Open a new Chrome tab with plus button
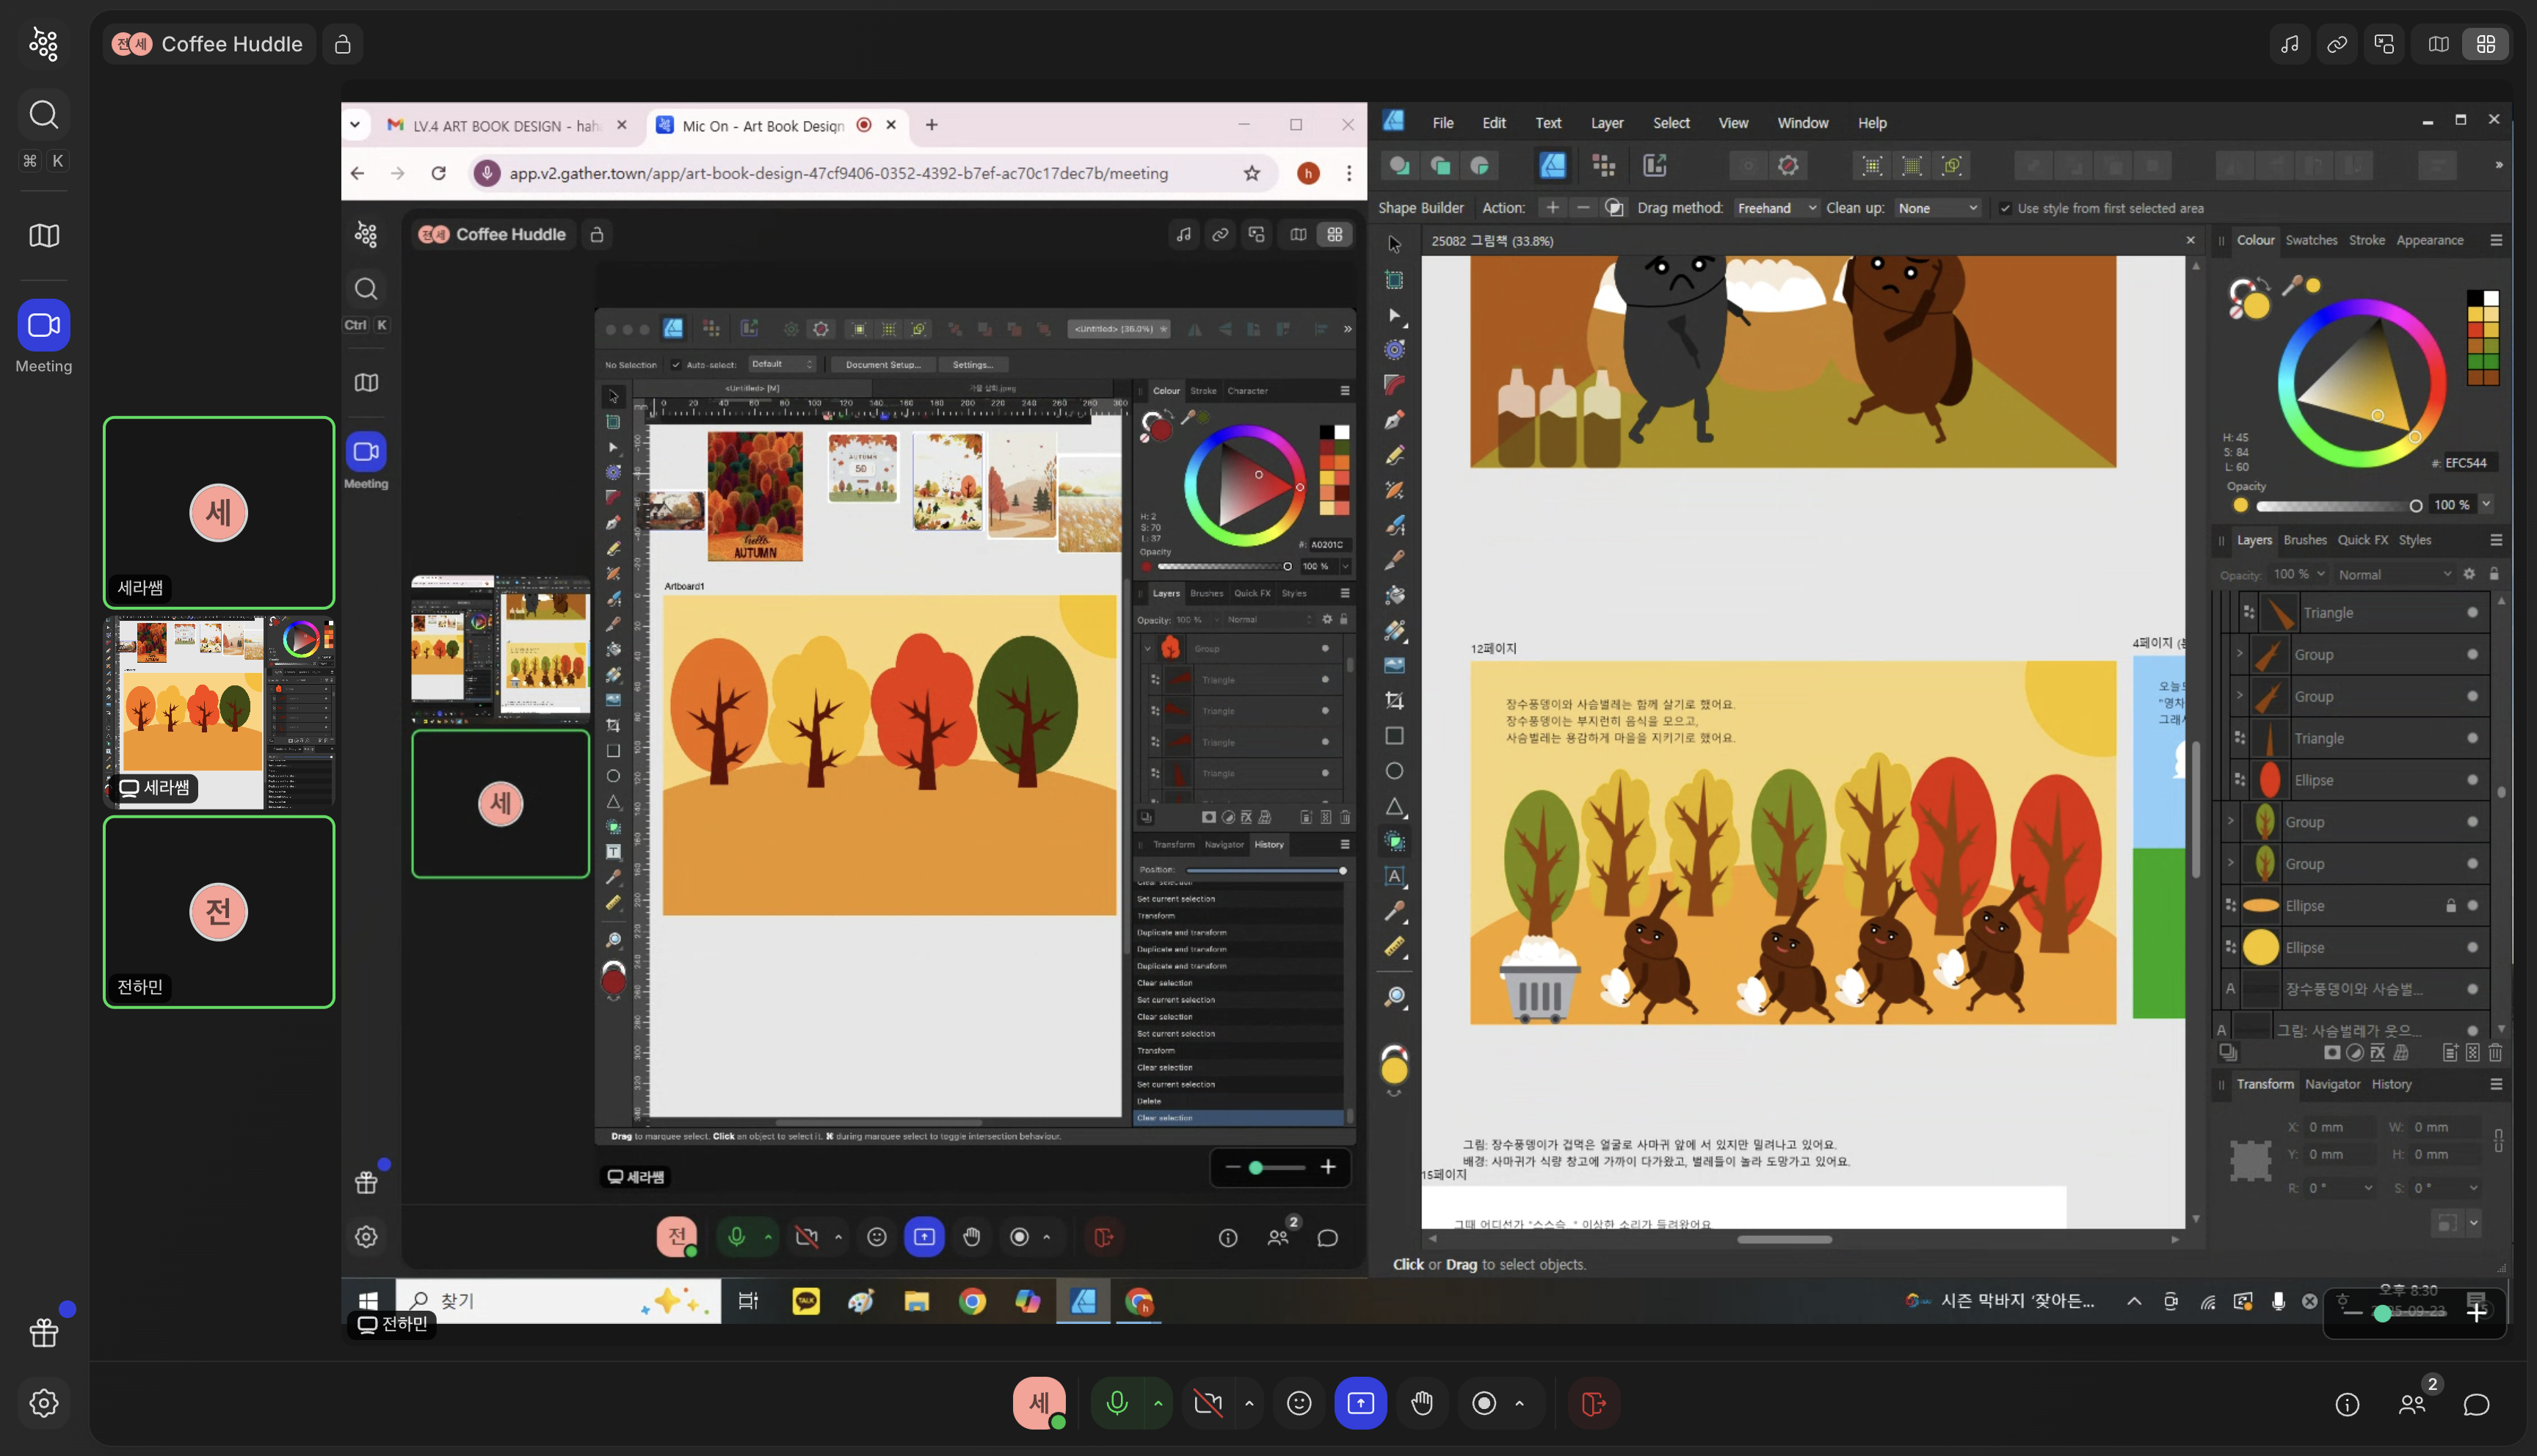 (931, 125)
